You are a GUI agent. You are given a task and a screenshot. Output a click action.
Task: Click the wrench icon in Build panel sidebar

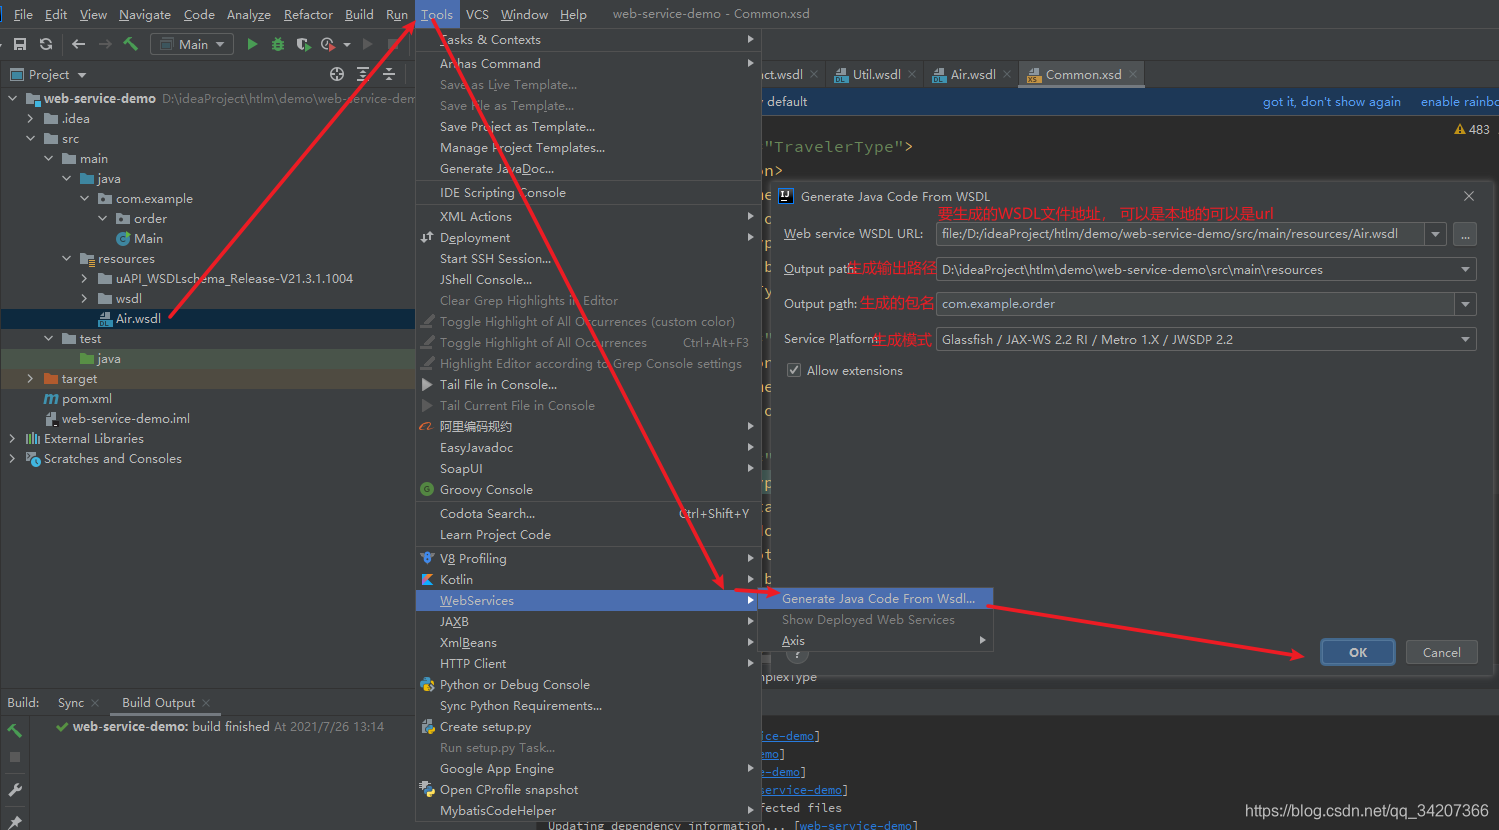[15, 790]
